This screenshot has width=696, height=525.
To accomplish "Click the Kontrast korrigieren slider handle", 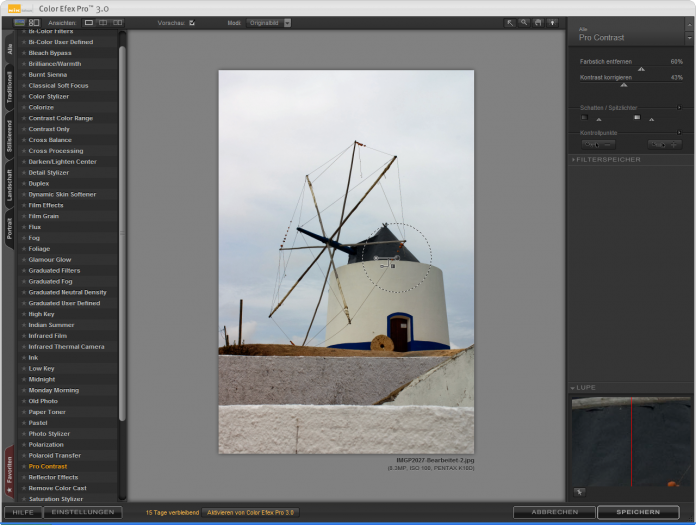I will click(x=624, y=85).
